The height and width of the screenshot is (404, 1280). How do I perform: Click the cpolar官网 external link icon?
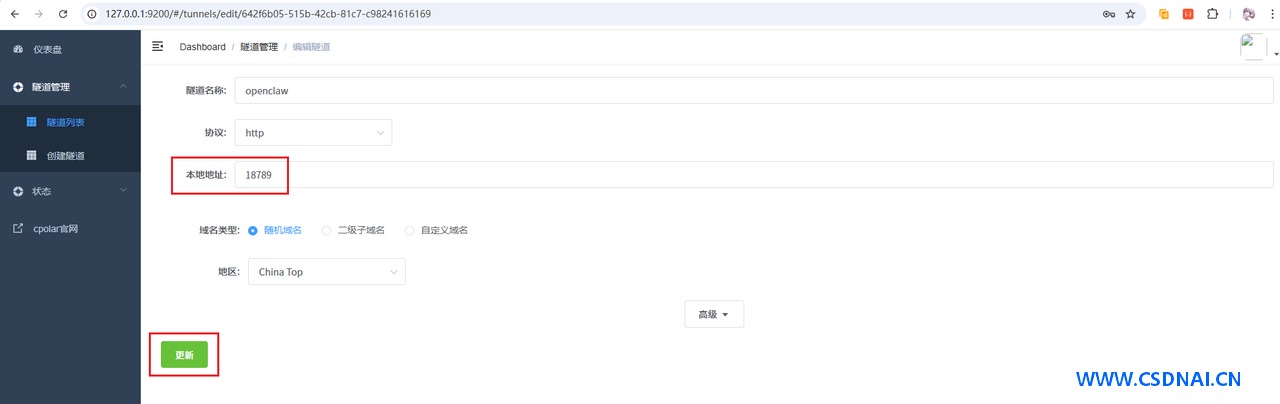click(18, 229)
